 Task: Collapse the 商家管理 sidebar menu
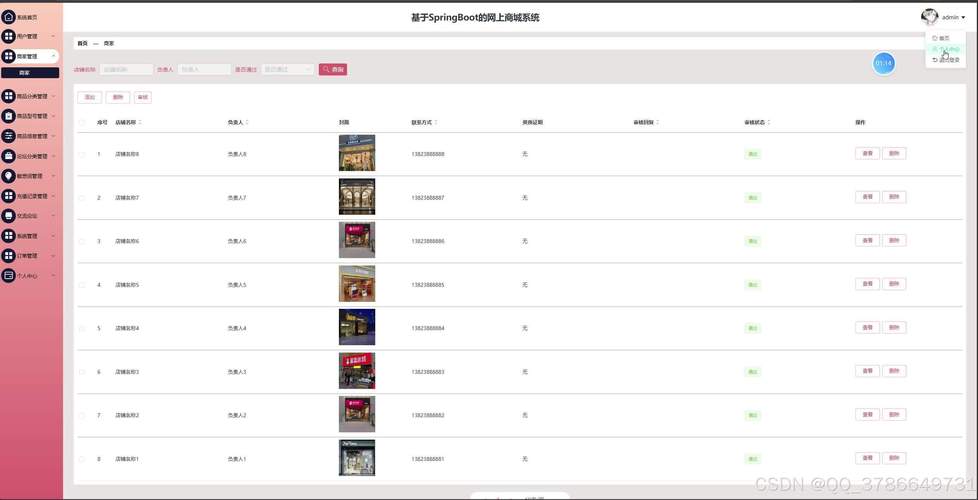(x=53, y=56)
